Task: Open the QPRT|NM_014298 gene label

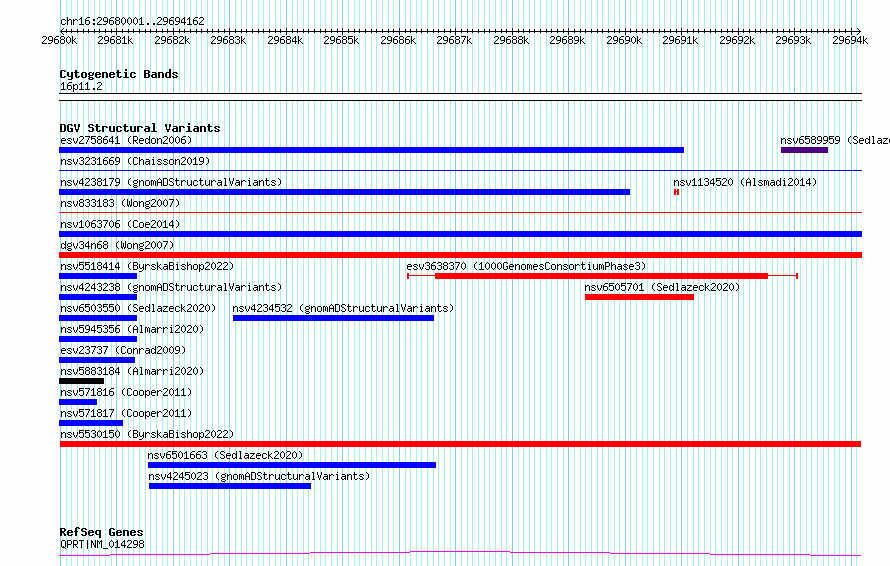Action: [102, 544]
